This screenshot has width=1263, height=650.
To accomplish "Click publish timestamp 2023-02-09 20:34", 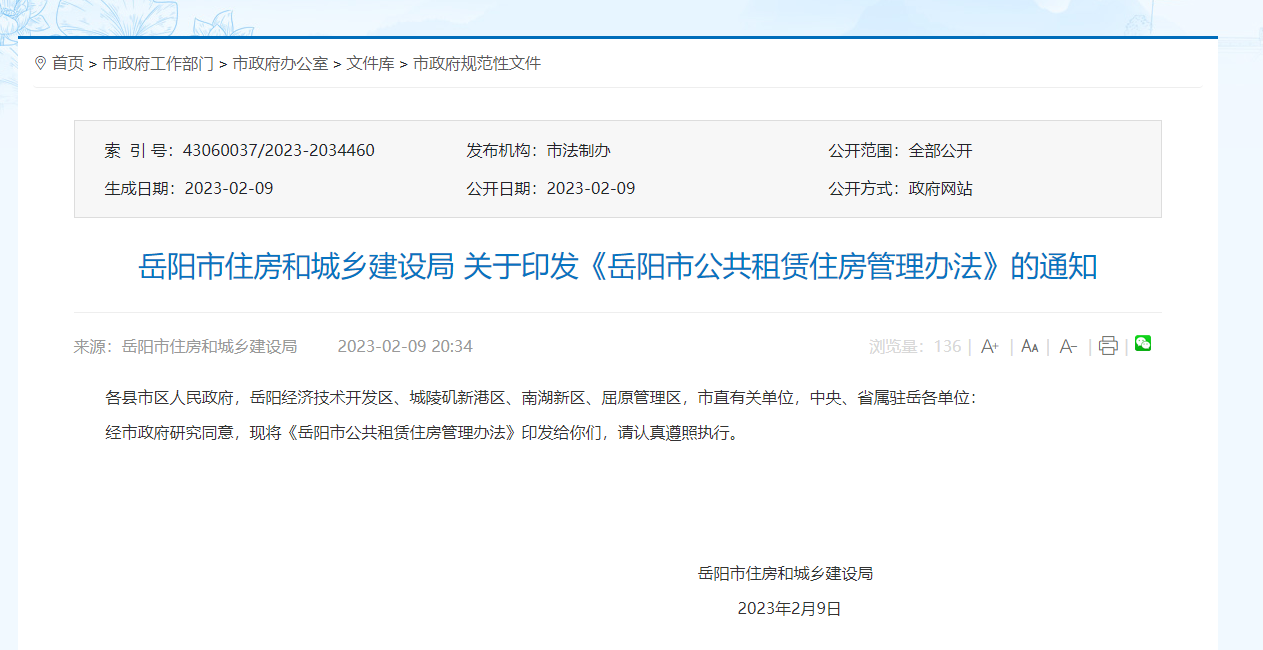I will click(405, 346).
